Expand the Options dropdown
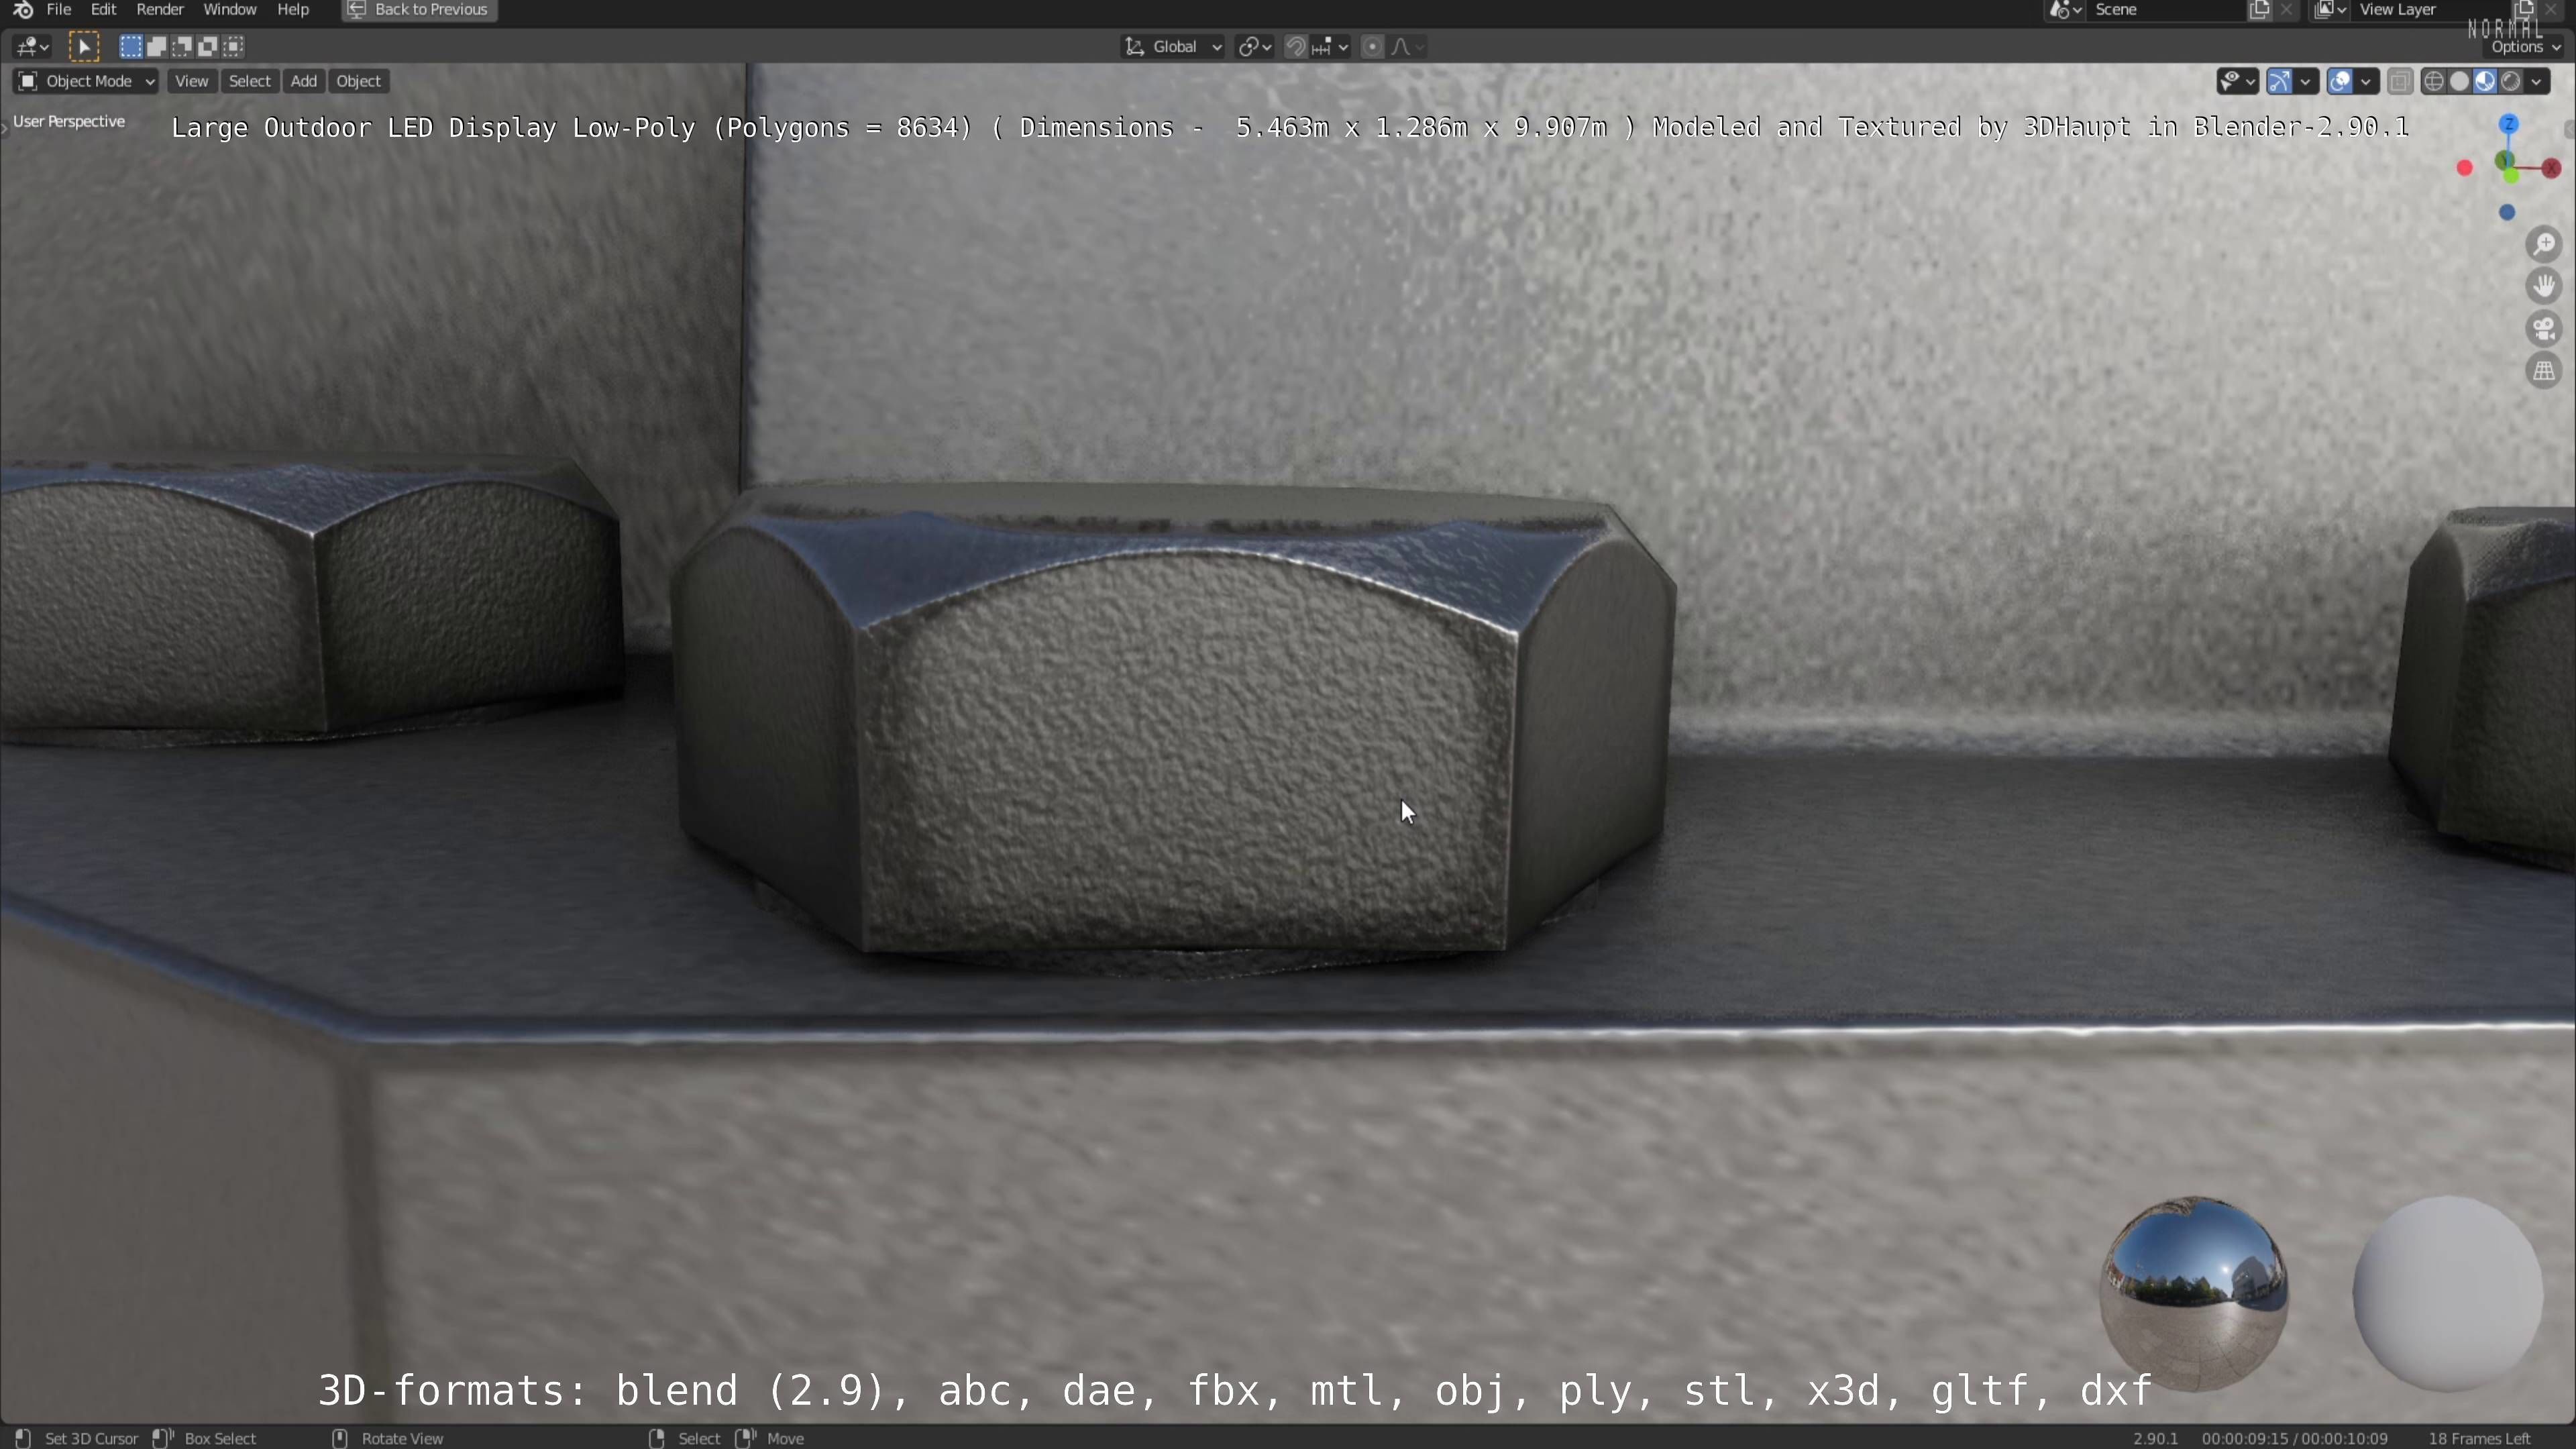 2524,47
